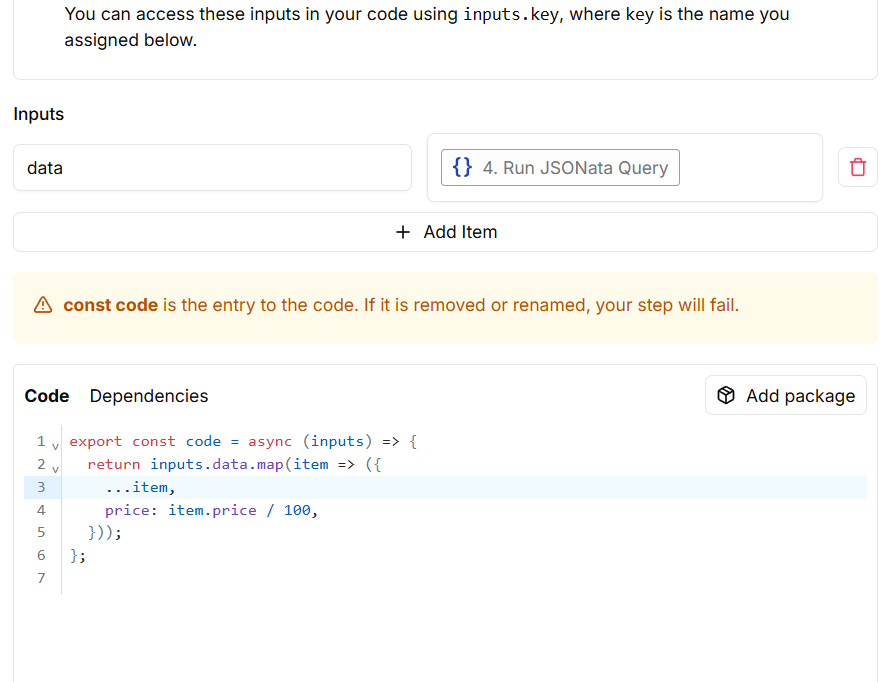Click line number 6 in editor gutter
Screen dimensions: 882x682
tap(41, 555)
